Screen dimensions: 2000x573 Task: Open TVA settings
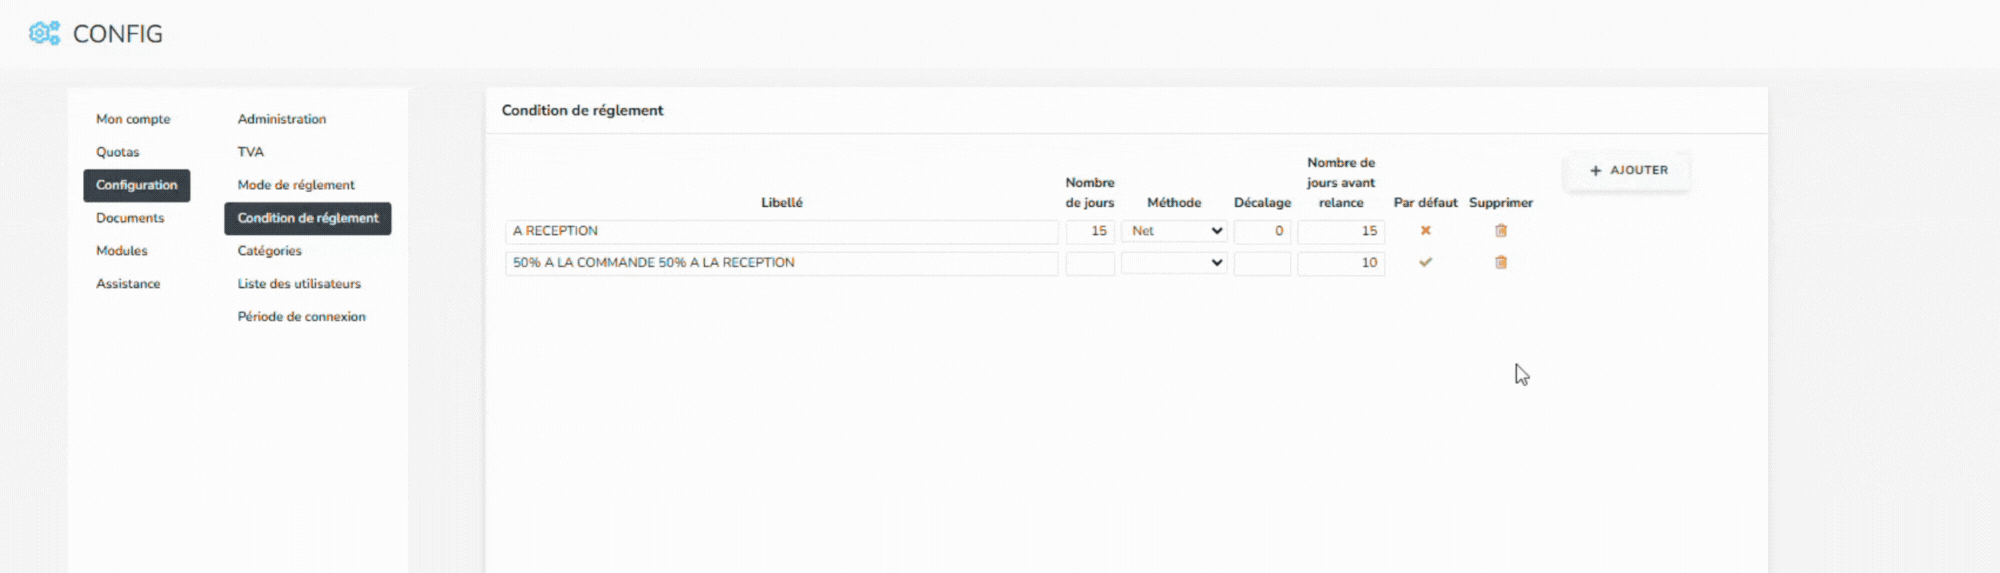250,152
